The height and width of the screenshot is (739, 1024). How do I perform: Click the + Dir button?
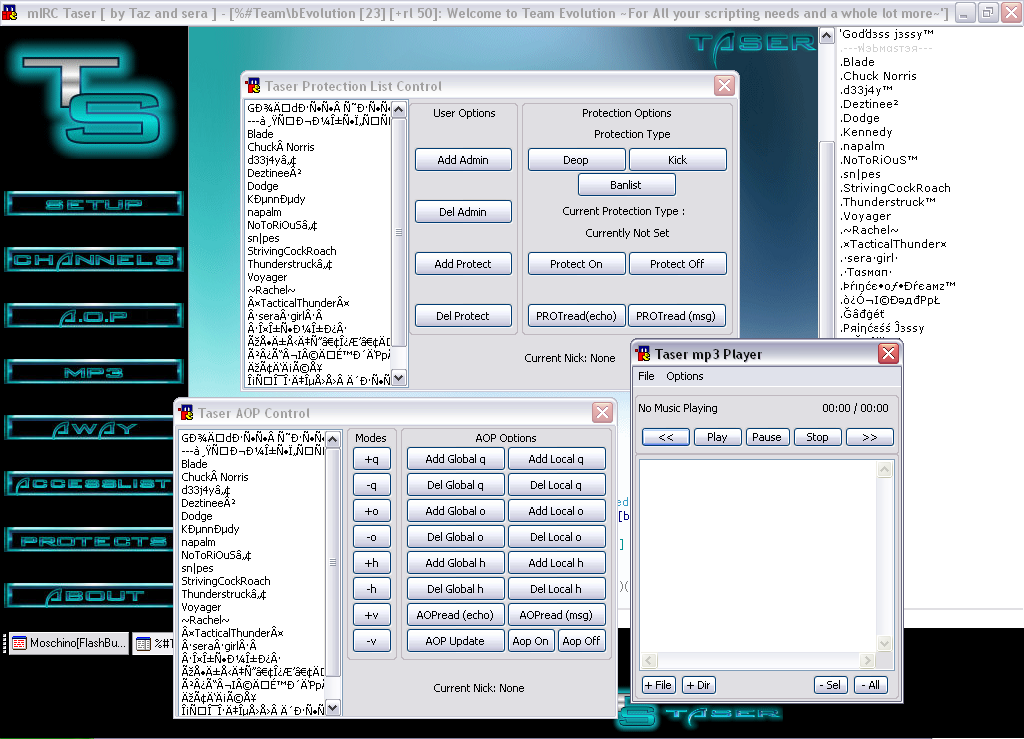[x=698, y=685]
